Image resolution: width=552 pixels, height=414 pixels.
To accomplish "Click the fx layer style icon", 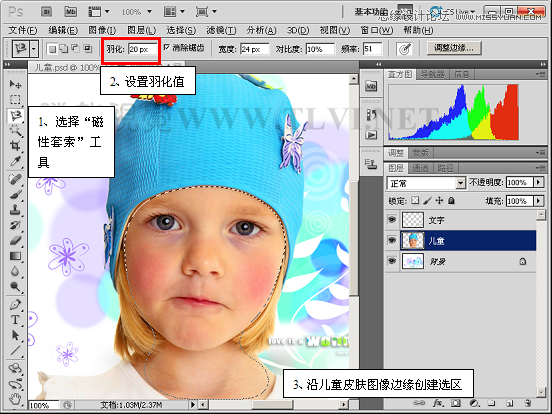I will (x=438, y=403).
